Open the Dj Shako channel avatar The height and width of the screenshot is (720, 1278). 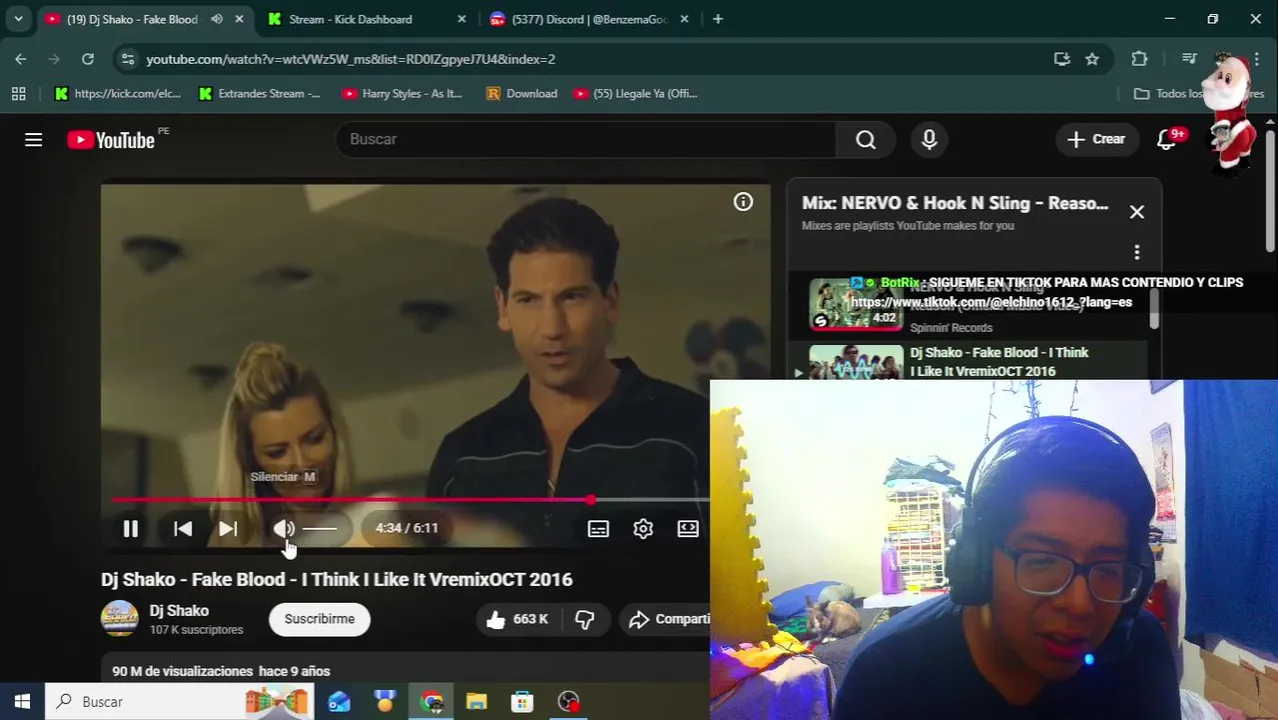(x=120, y=619)
